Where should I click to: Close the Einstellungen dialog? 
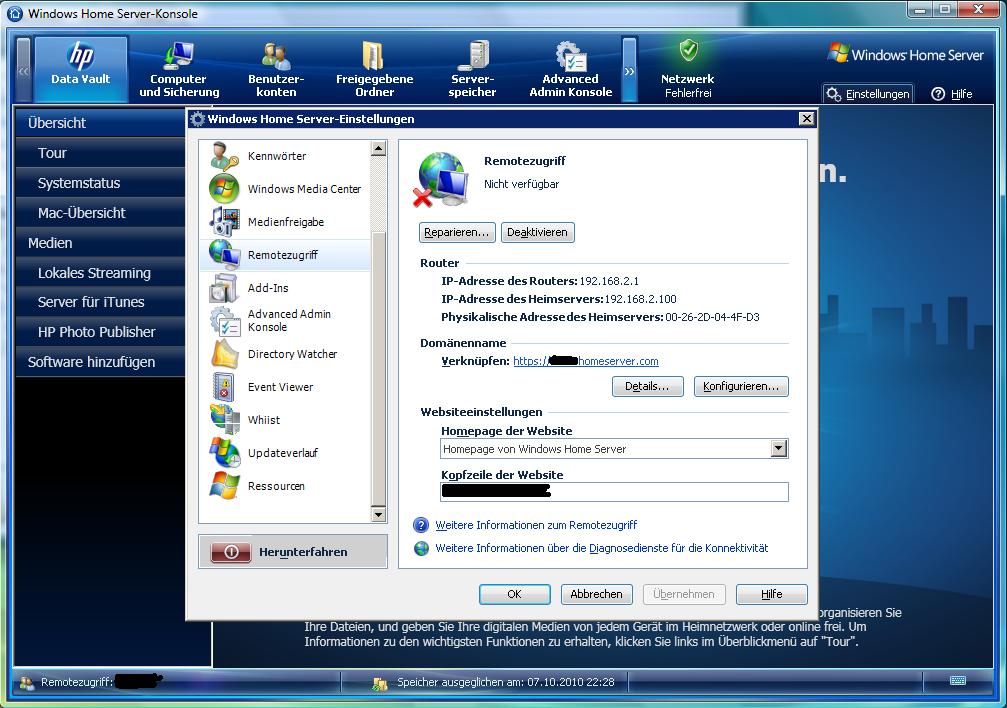807,118
